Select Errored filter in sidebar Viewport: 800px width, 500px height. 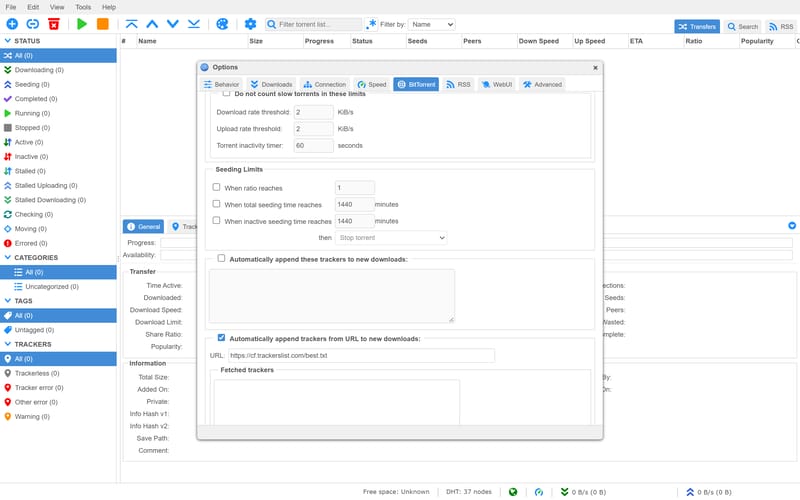pyautogui.click(x=58, y=243)
